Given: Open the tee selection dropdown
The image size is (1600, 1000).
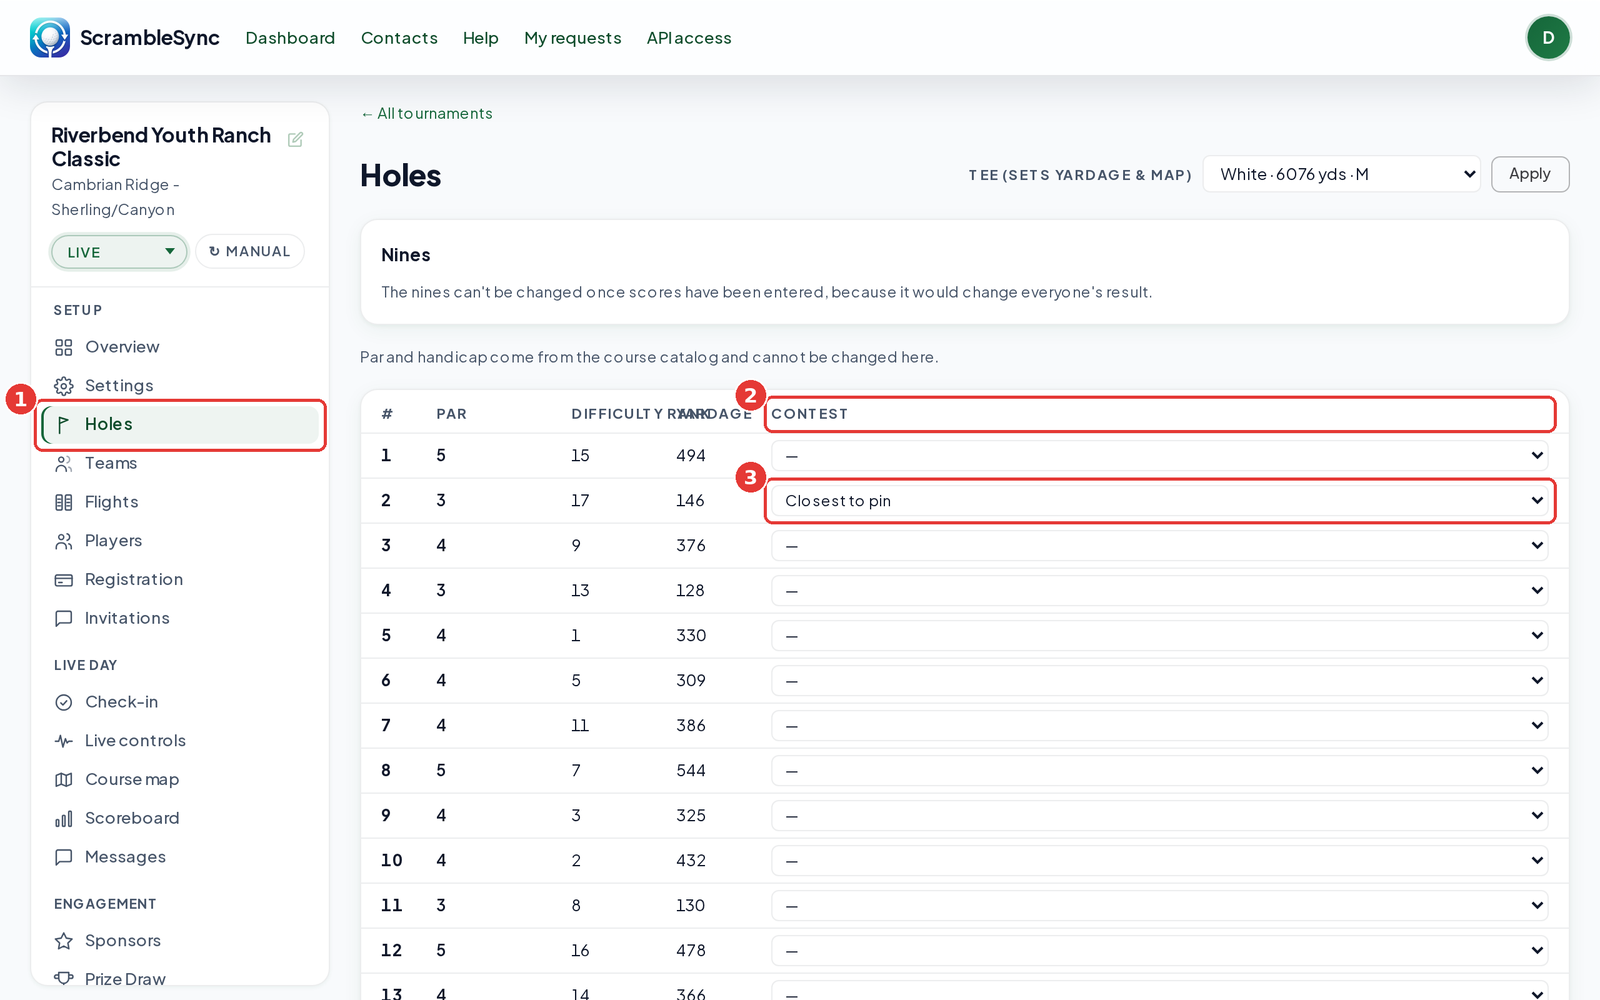Looking at the screenshot, I should click(1341, 174).
